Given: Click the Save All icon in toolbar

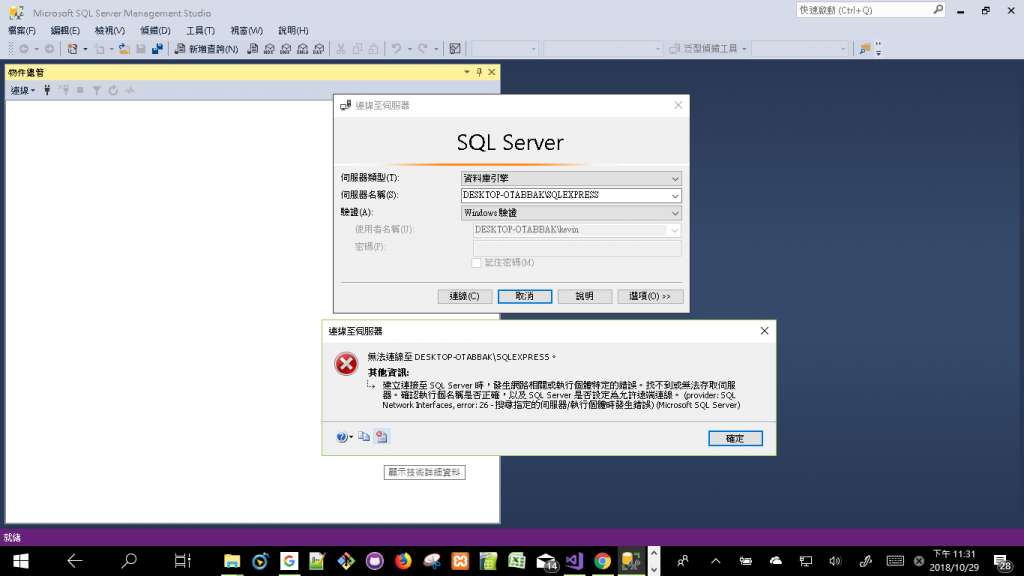Looking at the screenshot, I should [157, 49].
